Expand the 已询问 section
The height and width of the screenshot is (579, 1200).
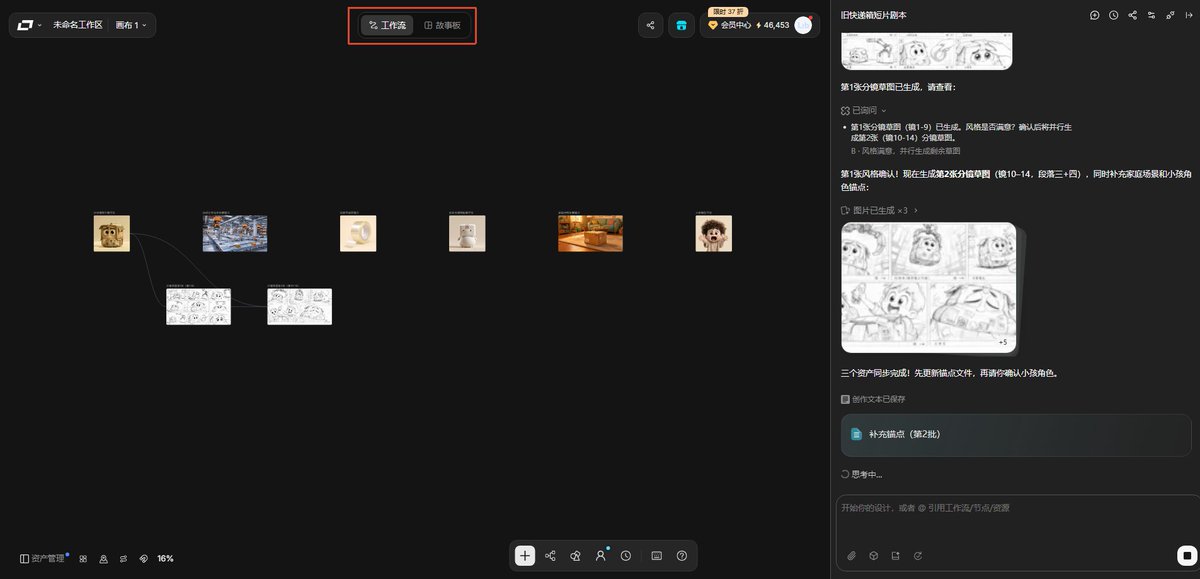click(864, 110)
